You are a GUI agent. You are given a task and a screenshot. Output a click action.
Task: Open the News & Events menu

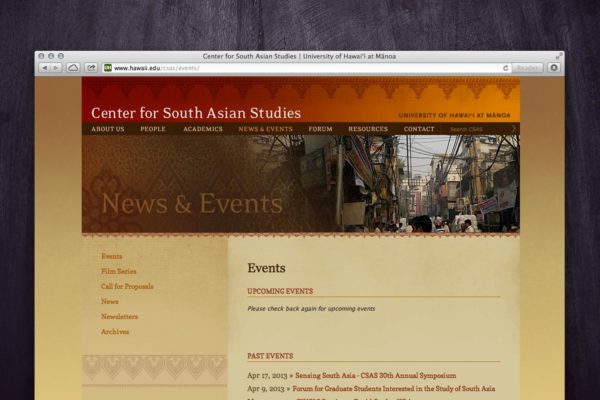click(x=266, y=129)
